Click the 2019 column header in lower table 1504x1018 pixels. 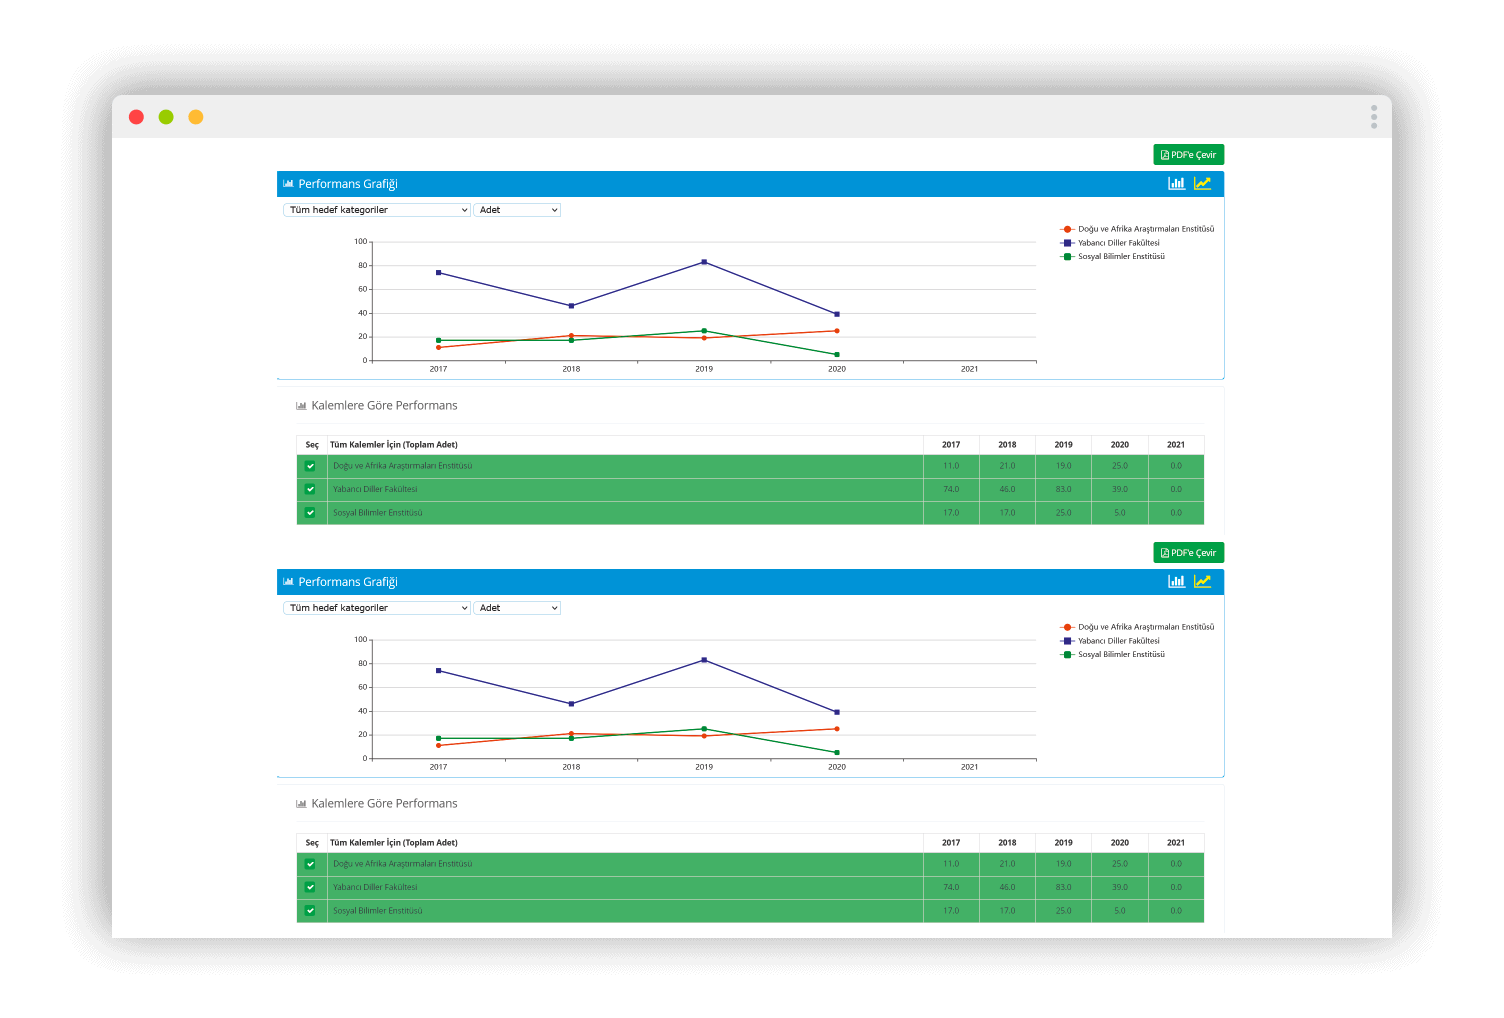[x=1063, y=843]
